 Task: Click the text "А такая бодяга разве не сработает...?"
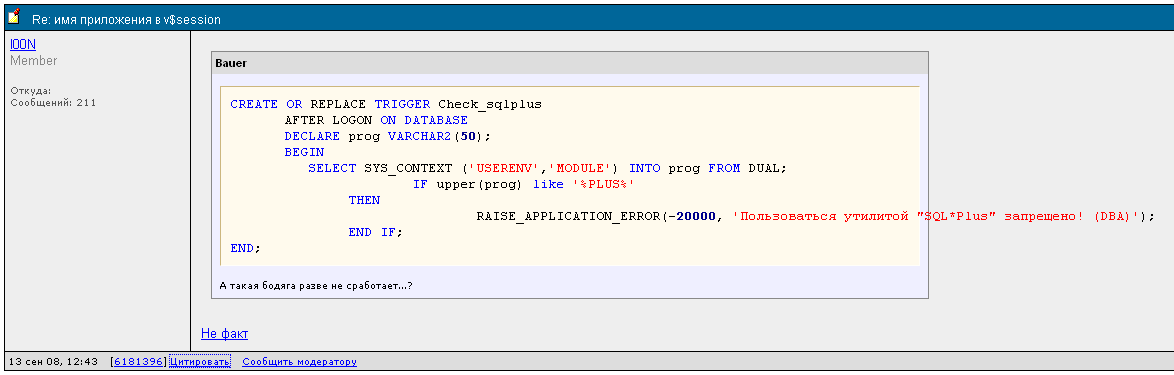pos(317,285)
